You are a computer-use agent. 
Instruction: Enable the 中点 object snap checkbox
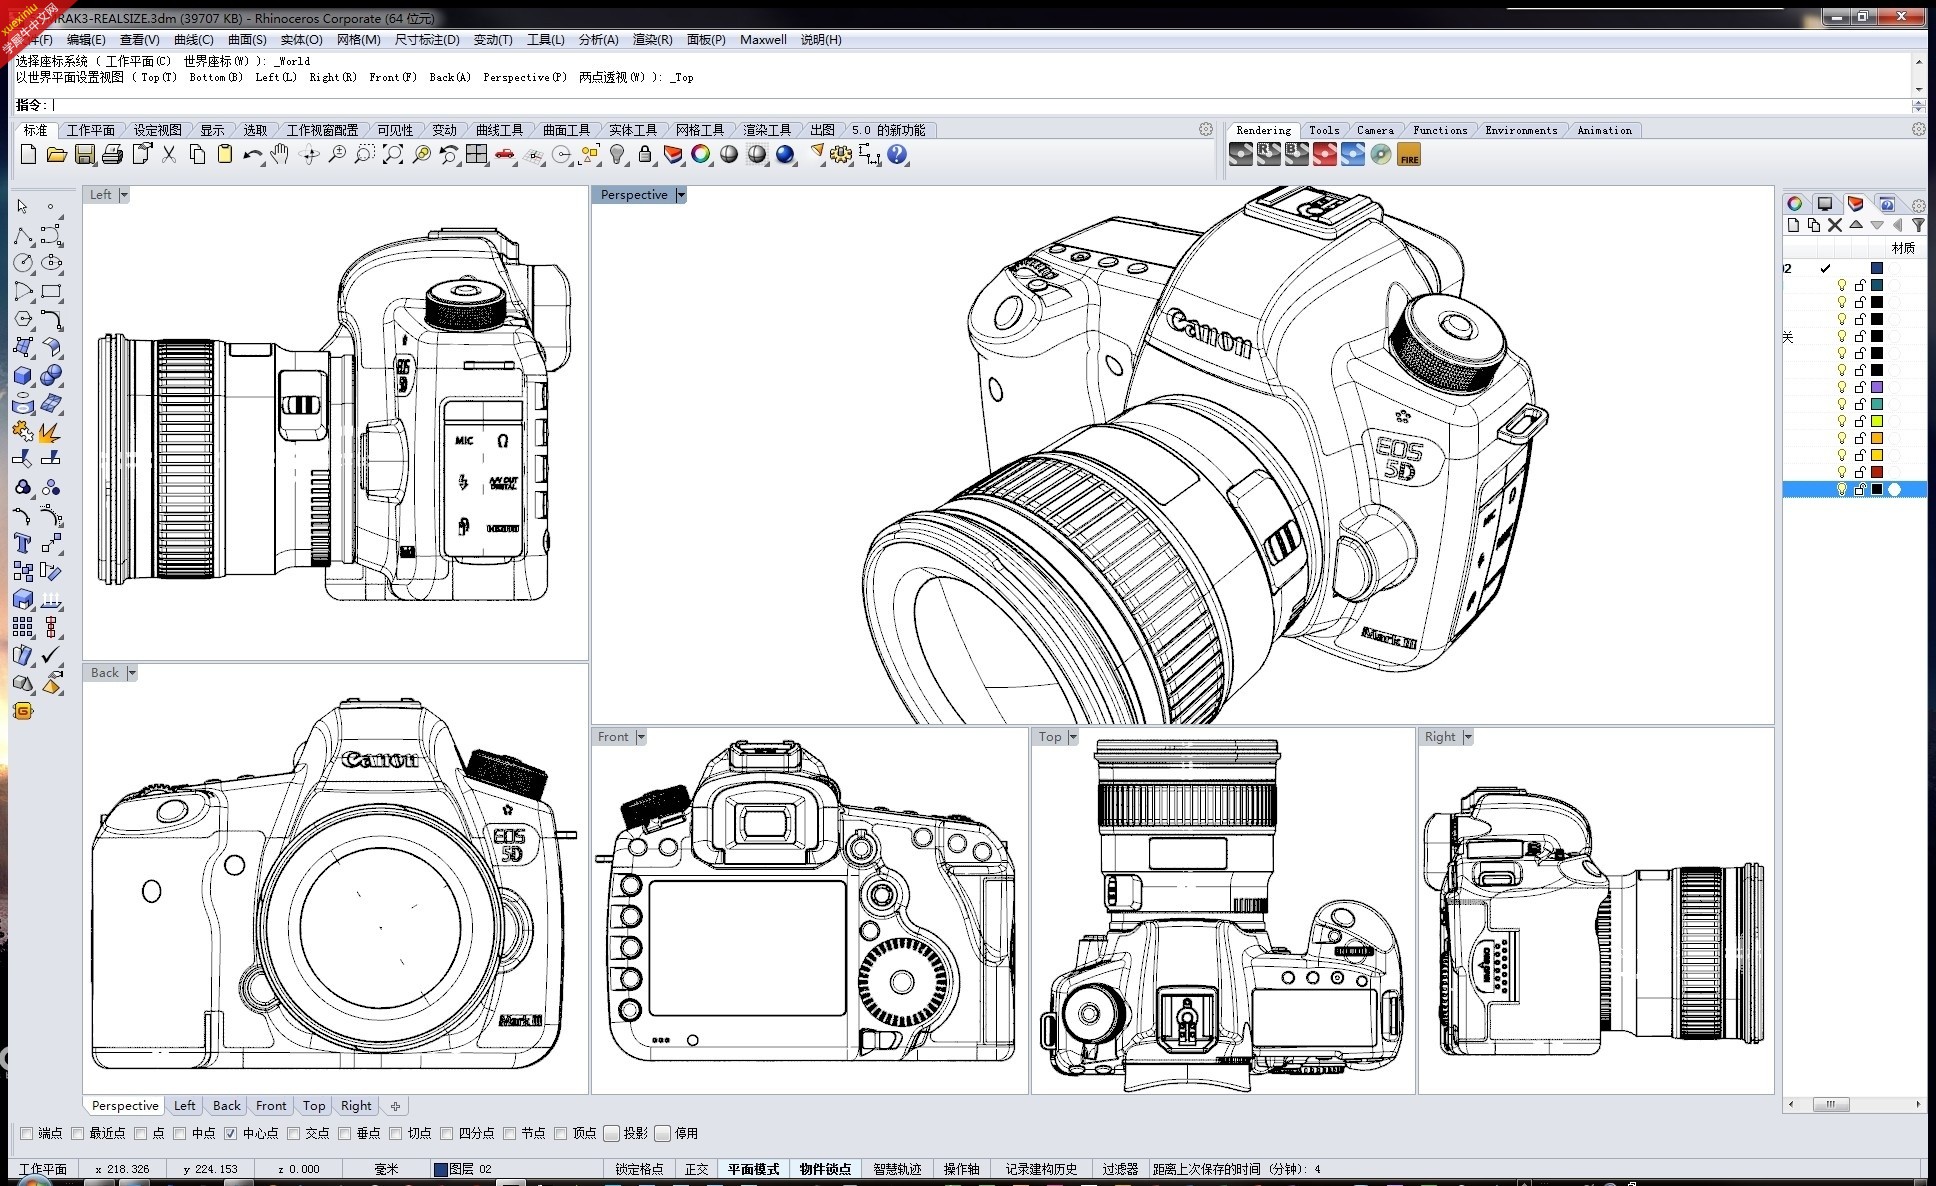point(180,1133)
